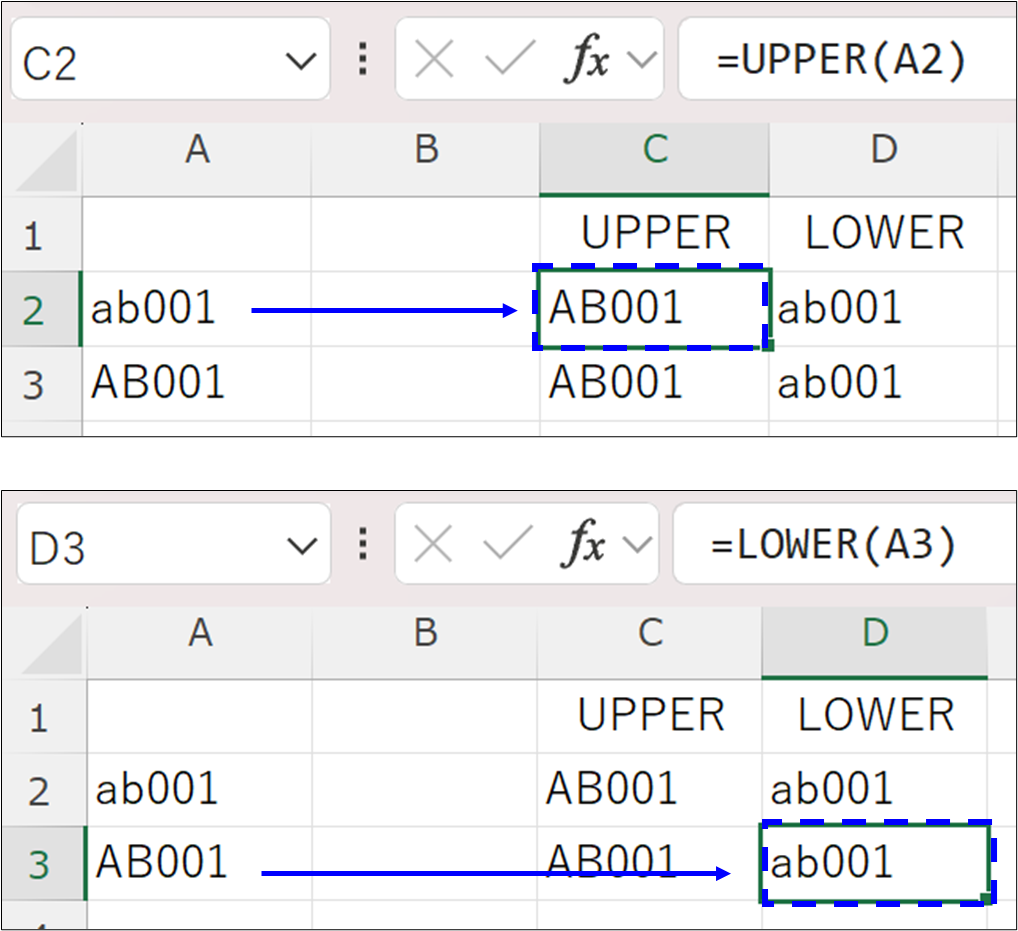
Task: Open Insert Function fx beside the =LOWER(A3) formula
Action: click(x=585, y=546)
